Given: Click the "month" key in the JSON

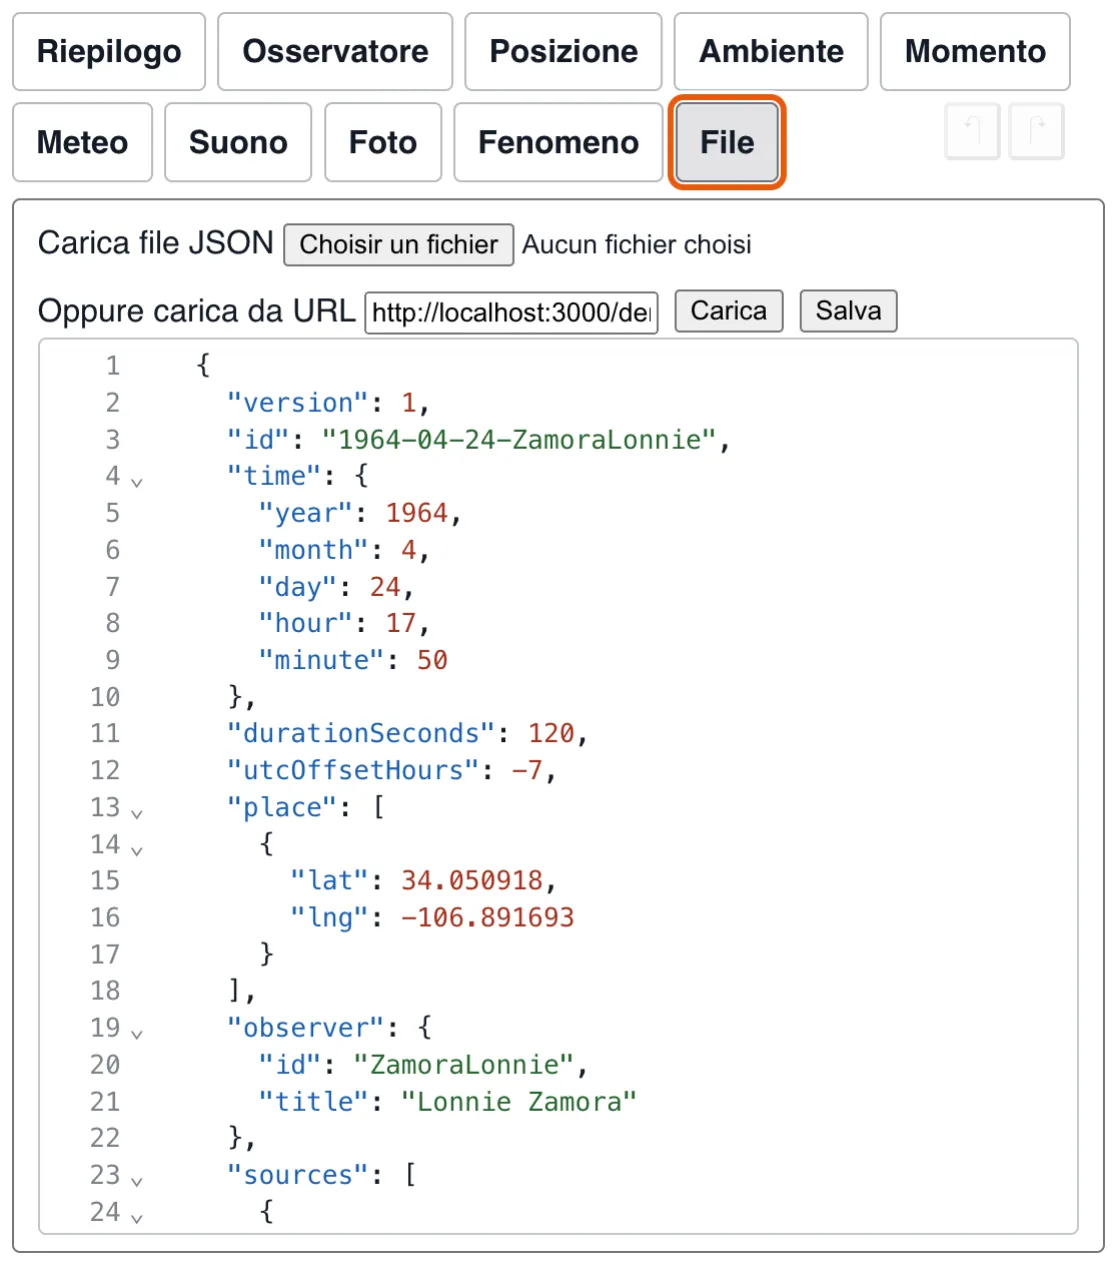Looking at the screenshot, I should 314,550.
